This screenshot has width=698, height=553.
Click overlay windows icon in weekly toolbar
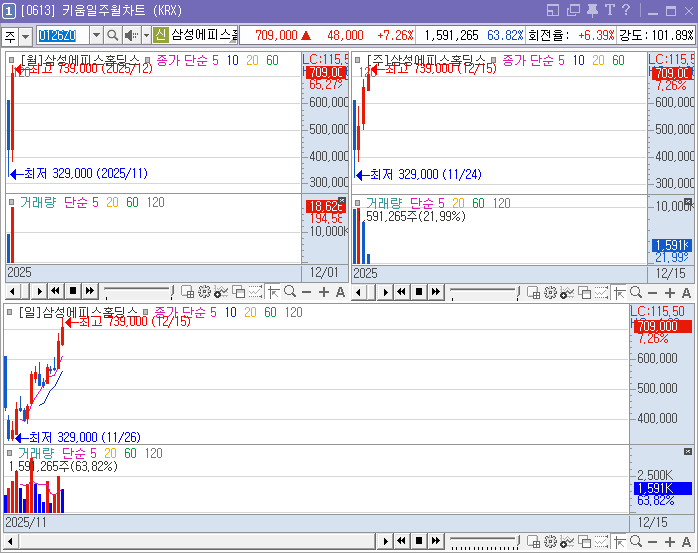(584, 293)
